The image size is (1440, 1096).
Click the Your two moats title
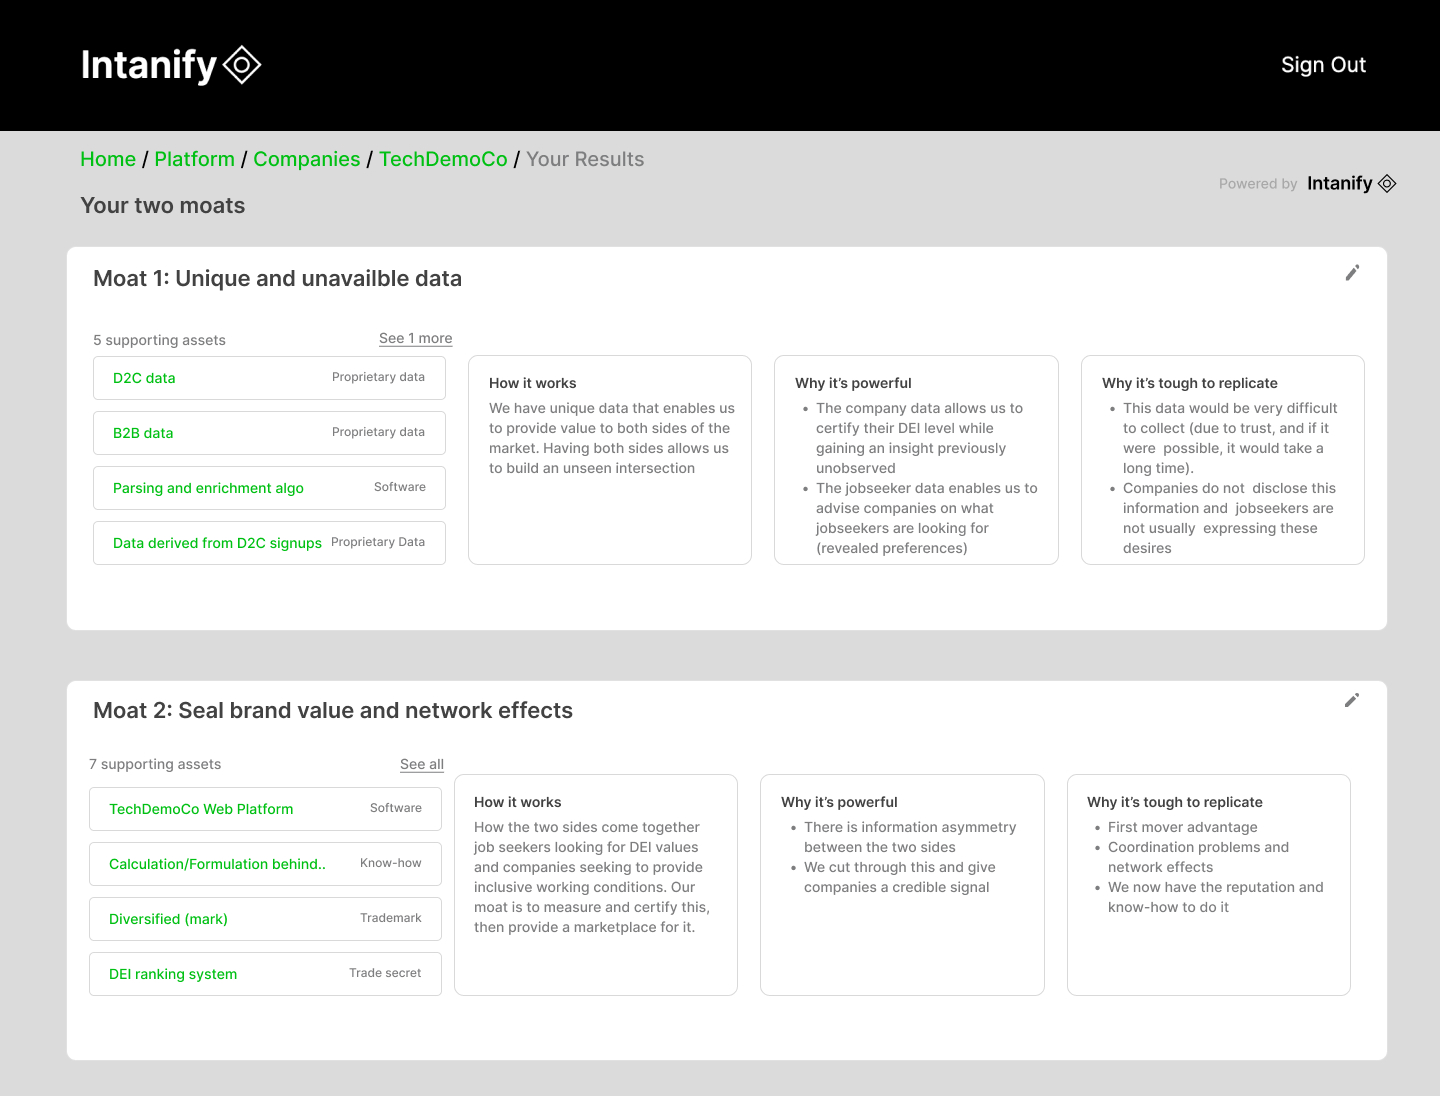click(x=163, y=205)
